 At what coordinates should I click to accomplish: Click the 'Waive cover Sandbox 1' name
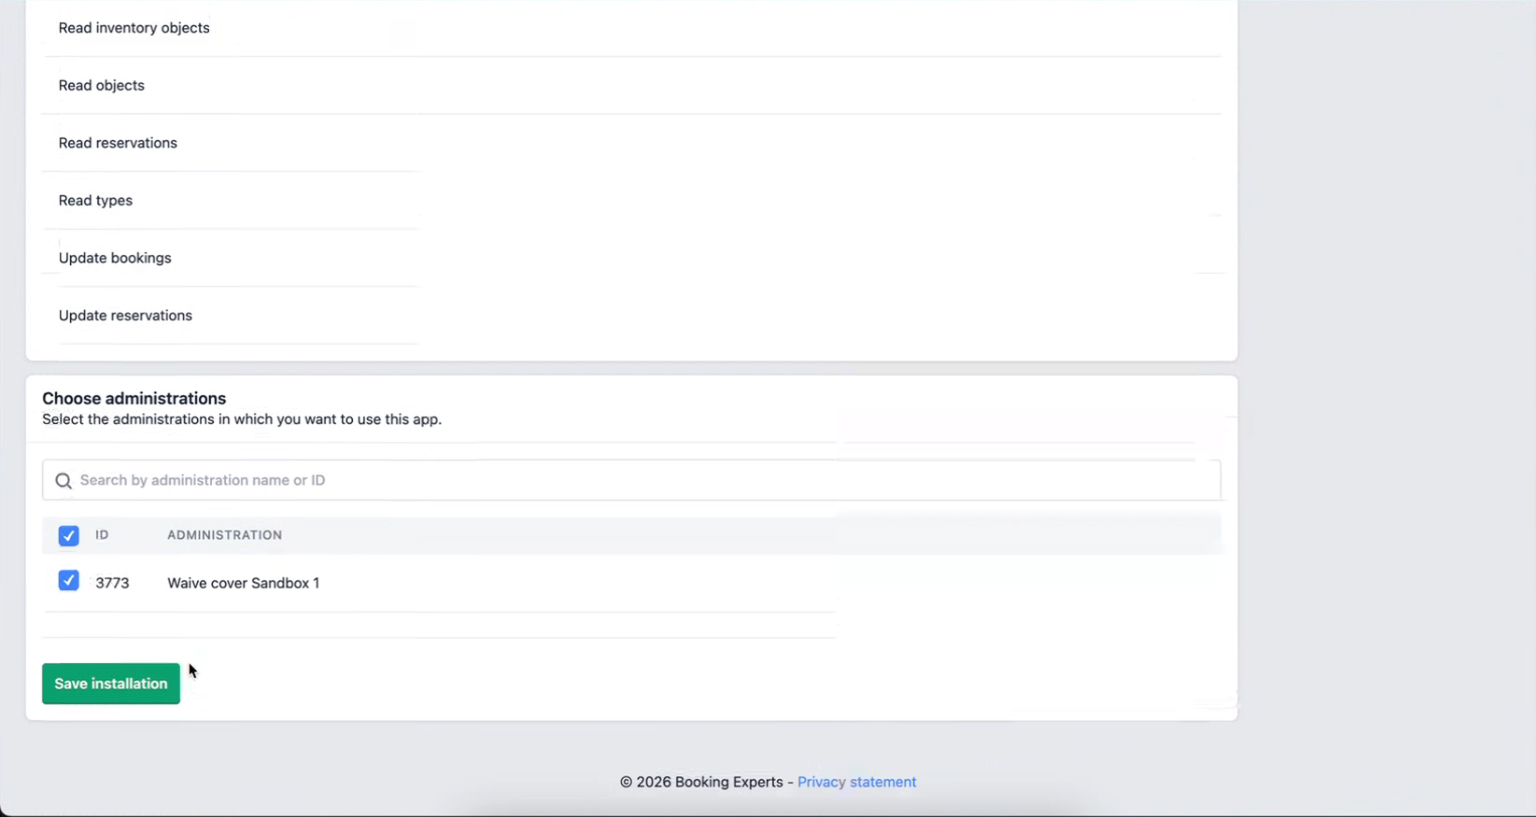pos(243,583)
